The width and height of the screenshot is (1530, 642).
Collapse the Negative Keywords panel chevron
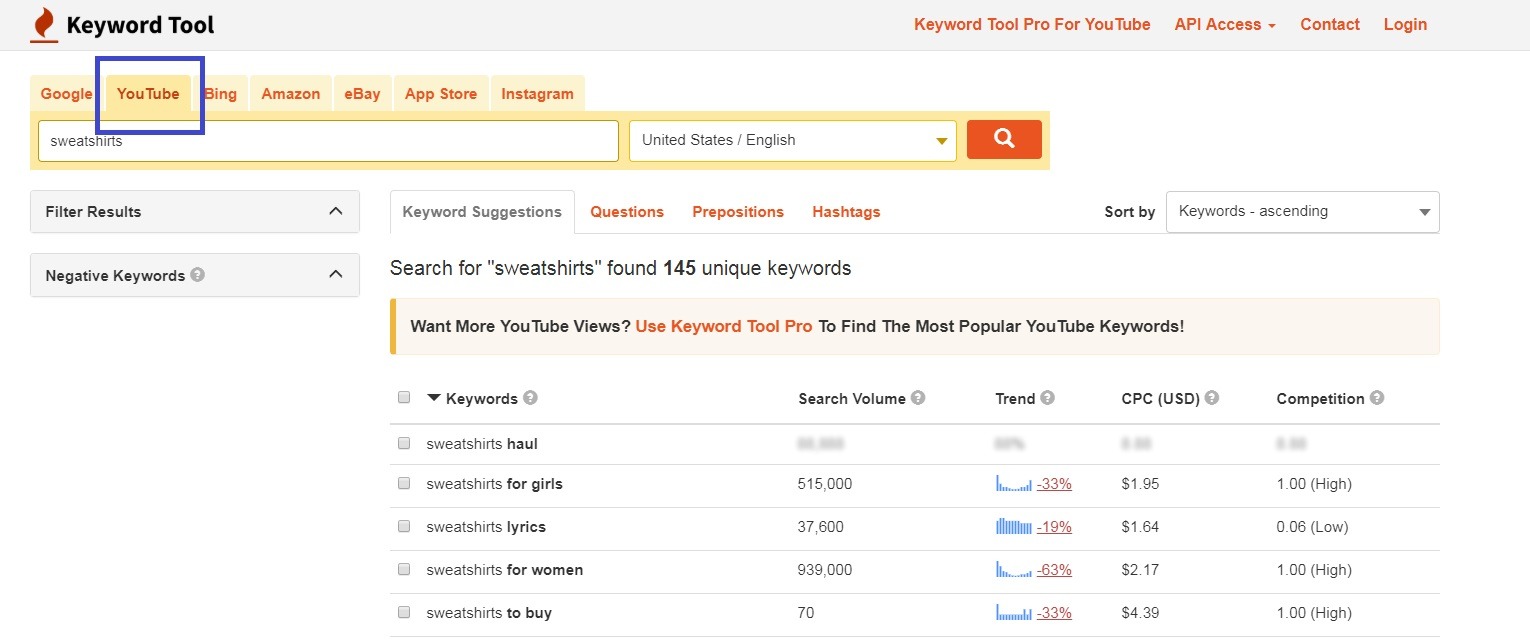point(336,274)
